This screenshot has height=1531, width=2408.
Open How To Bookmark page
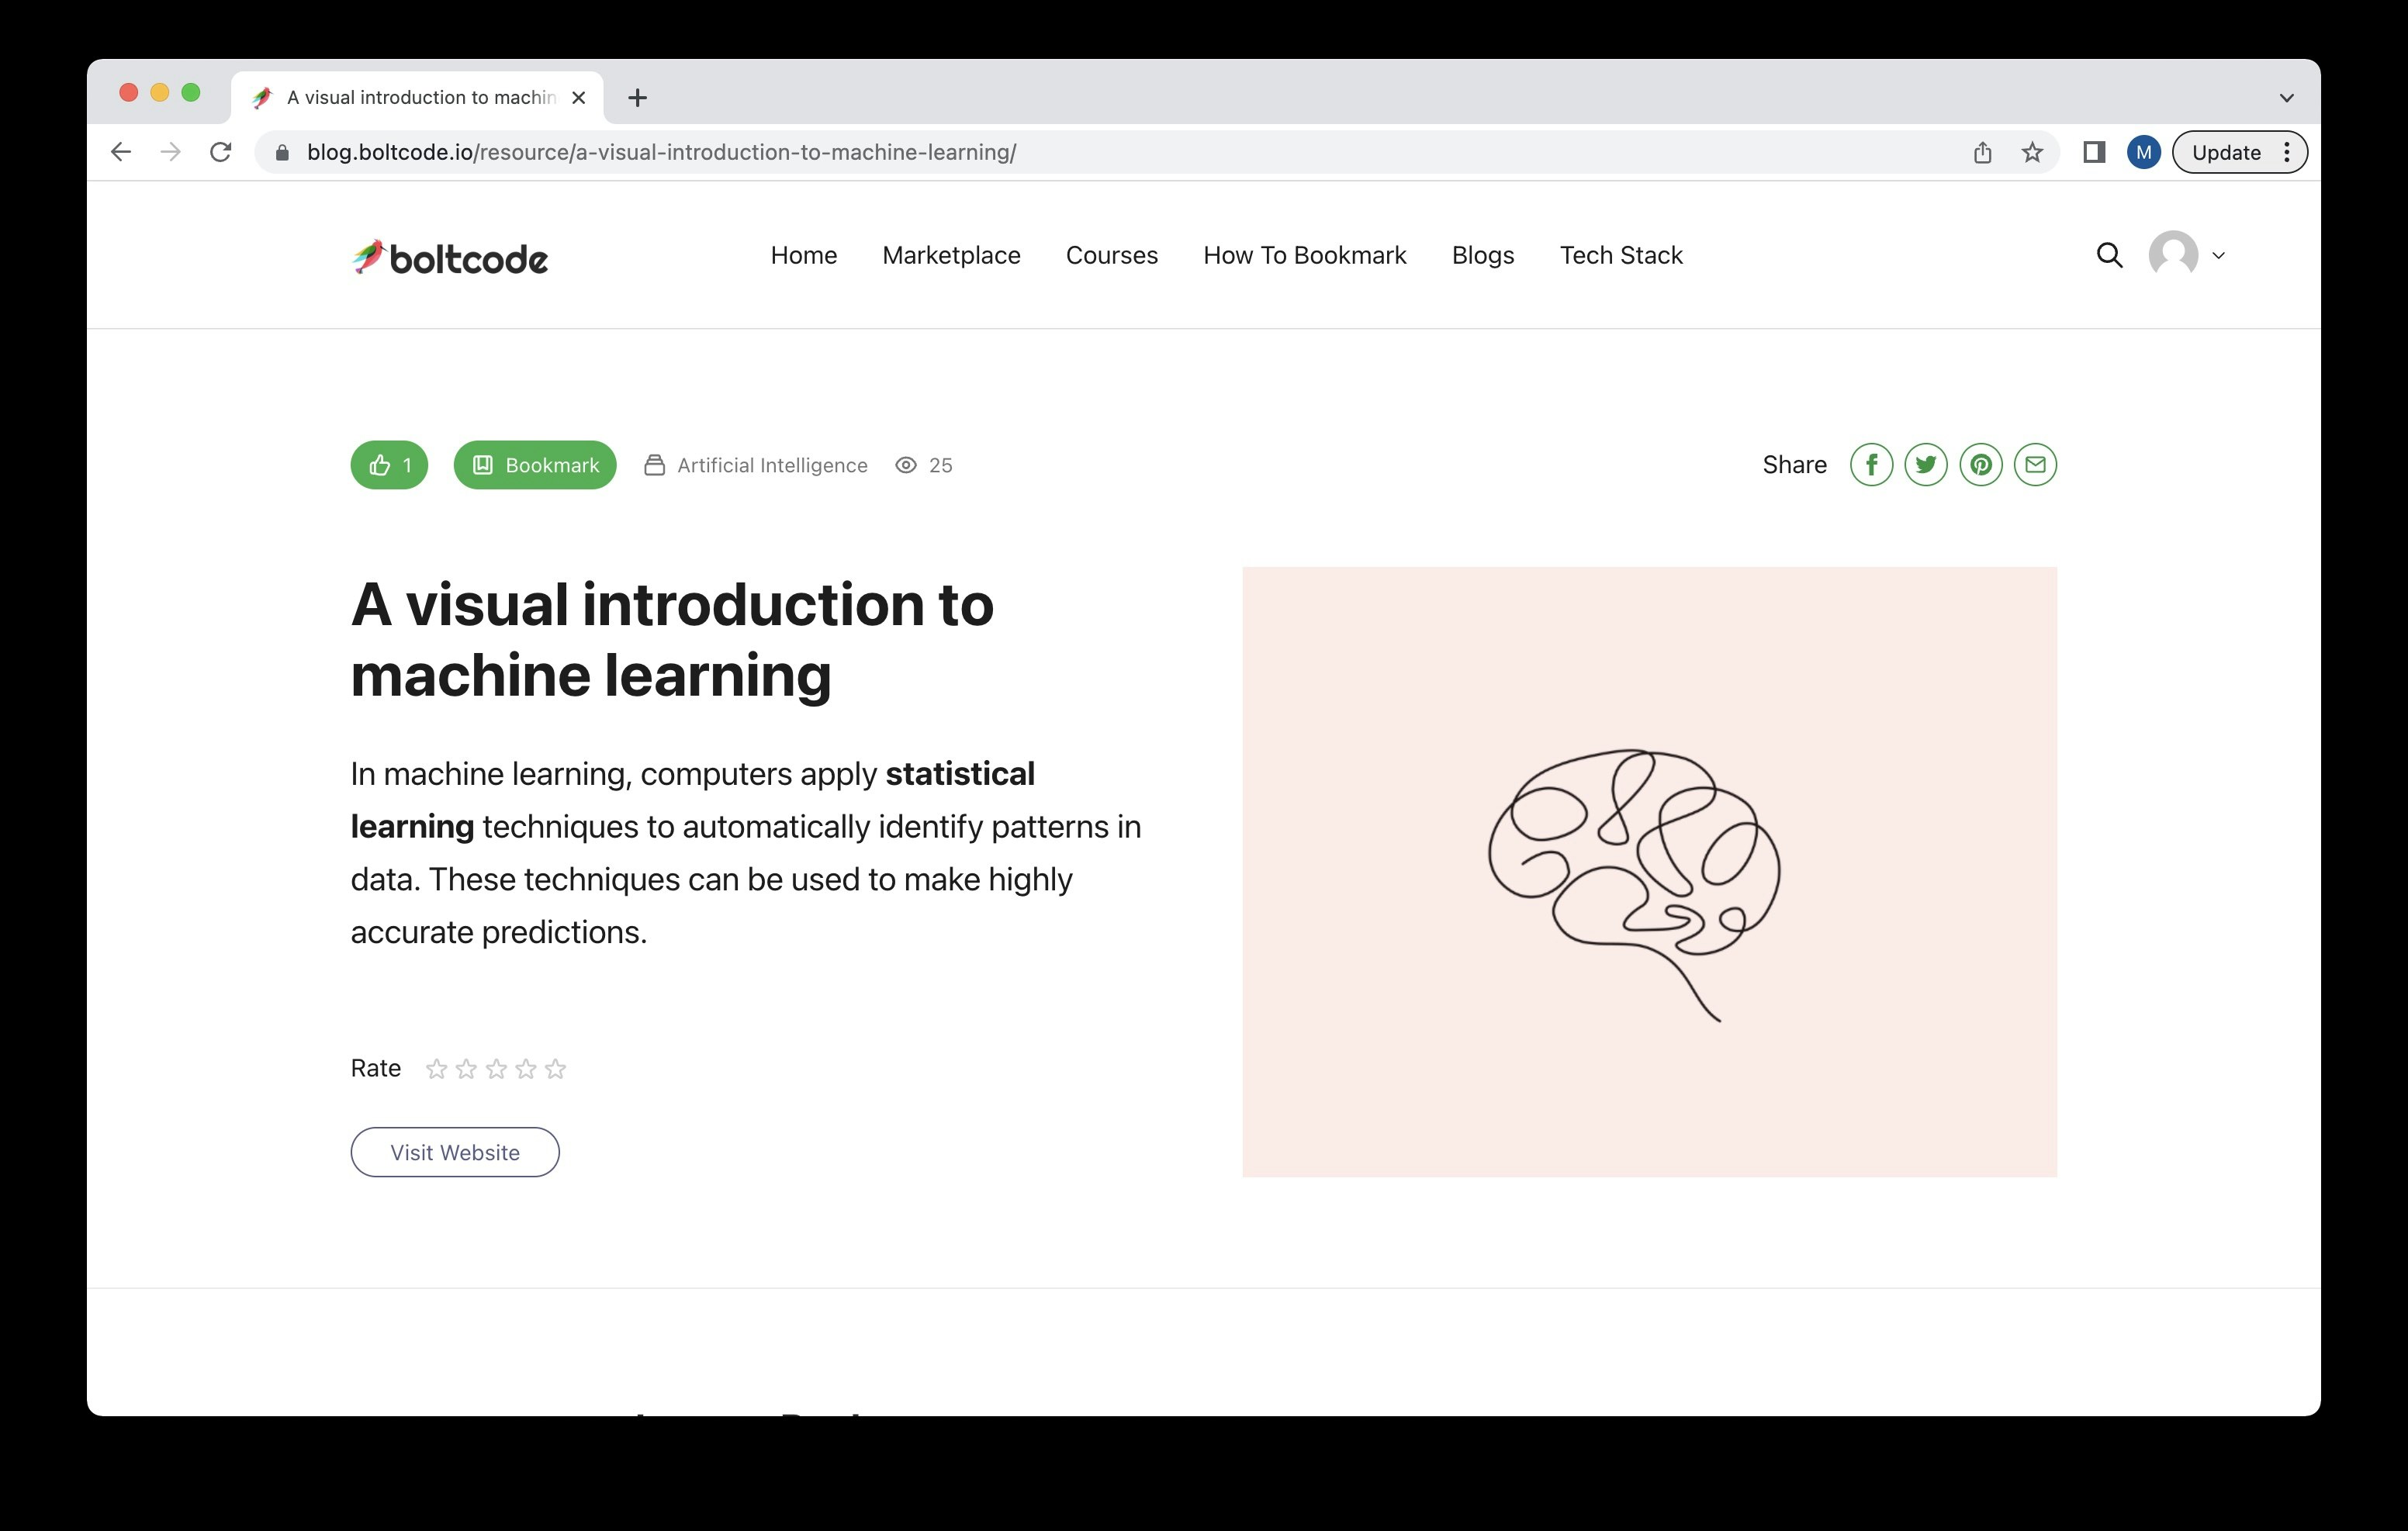(x=1305, y=255)
